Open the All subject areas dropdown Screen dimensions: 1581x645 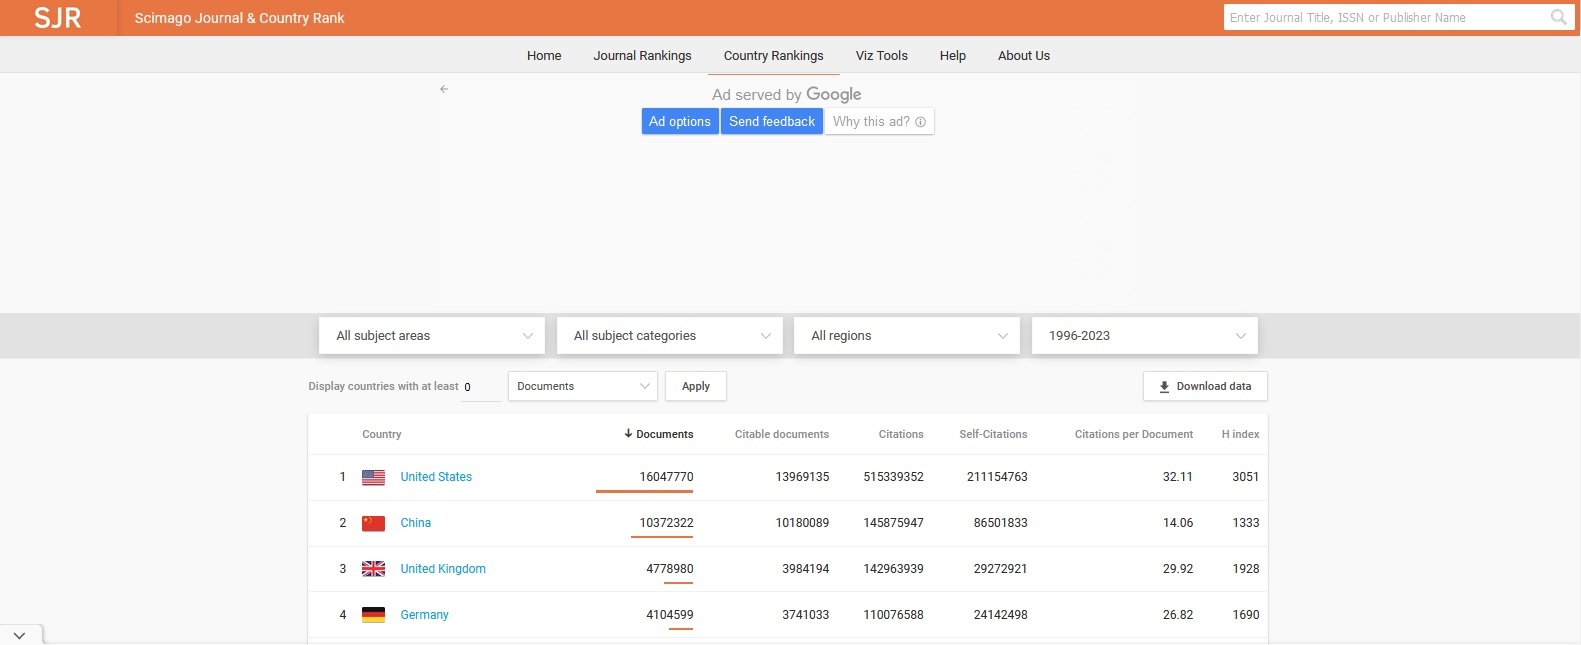[x=432, y=336]
